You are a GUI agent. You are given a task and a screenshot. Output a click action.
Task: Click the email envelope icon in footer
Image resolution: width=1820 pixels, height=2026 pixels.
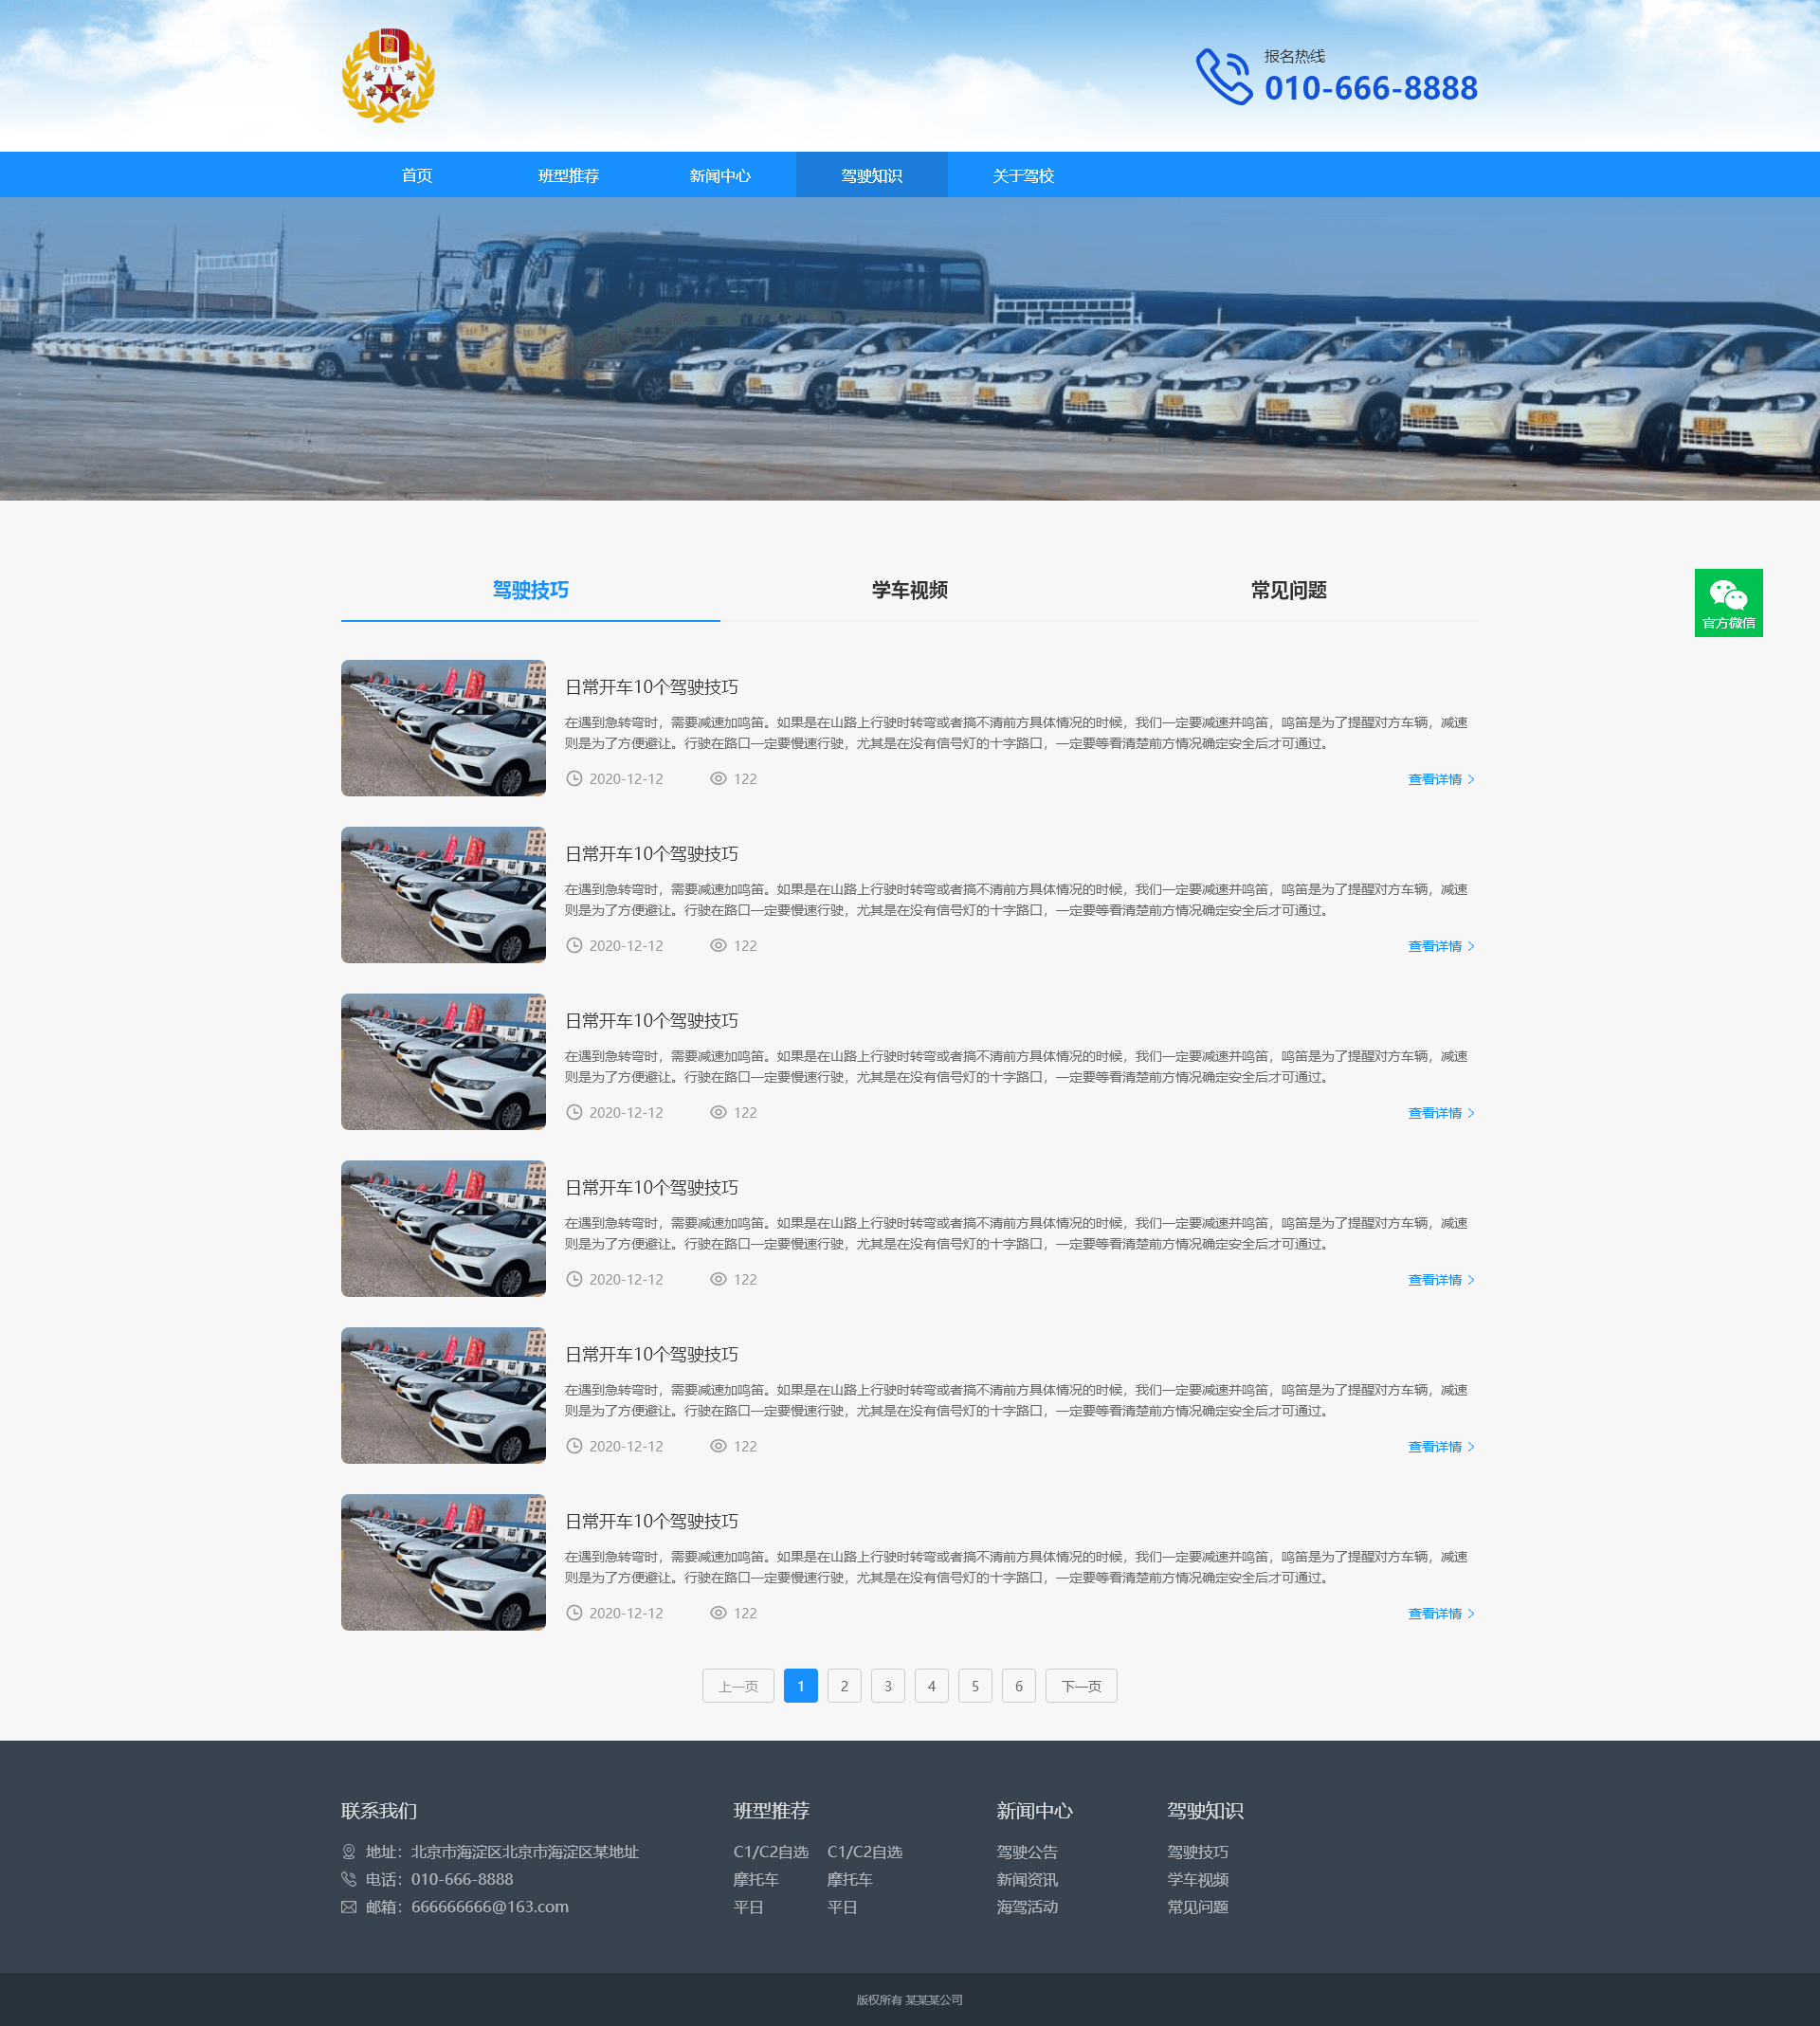tap(349, 1907)
